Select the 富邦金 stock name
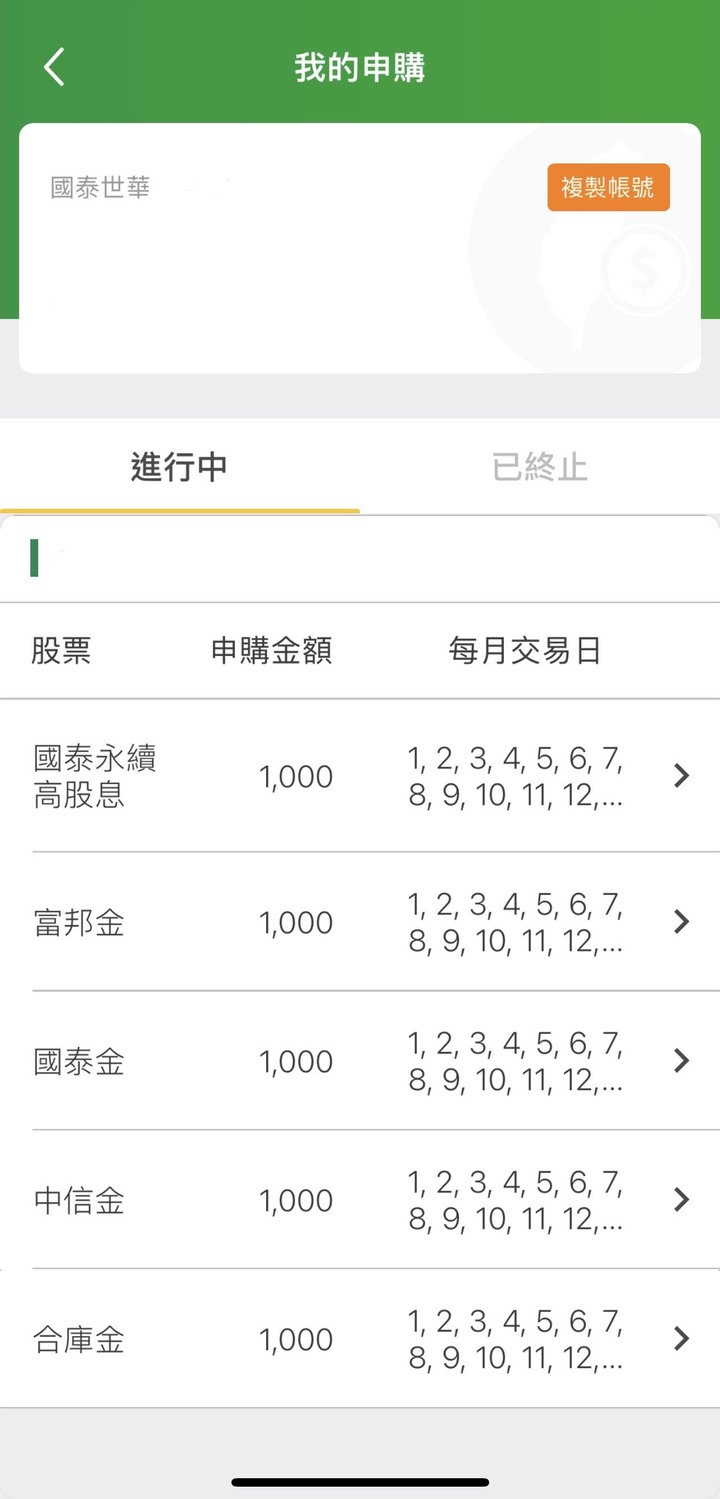 (x=79, y=922)
